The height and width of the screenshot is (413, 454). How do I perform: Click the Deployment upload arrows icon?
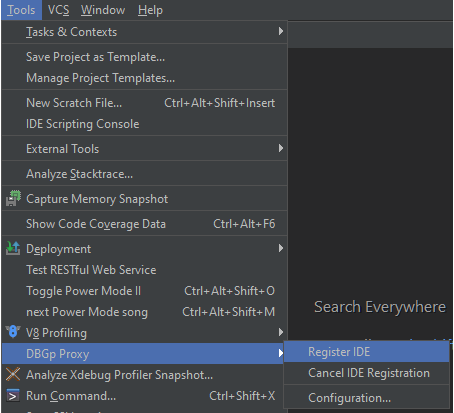pyautogui.click(x=13, y=248)
